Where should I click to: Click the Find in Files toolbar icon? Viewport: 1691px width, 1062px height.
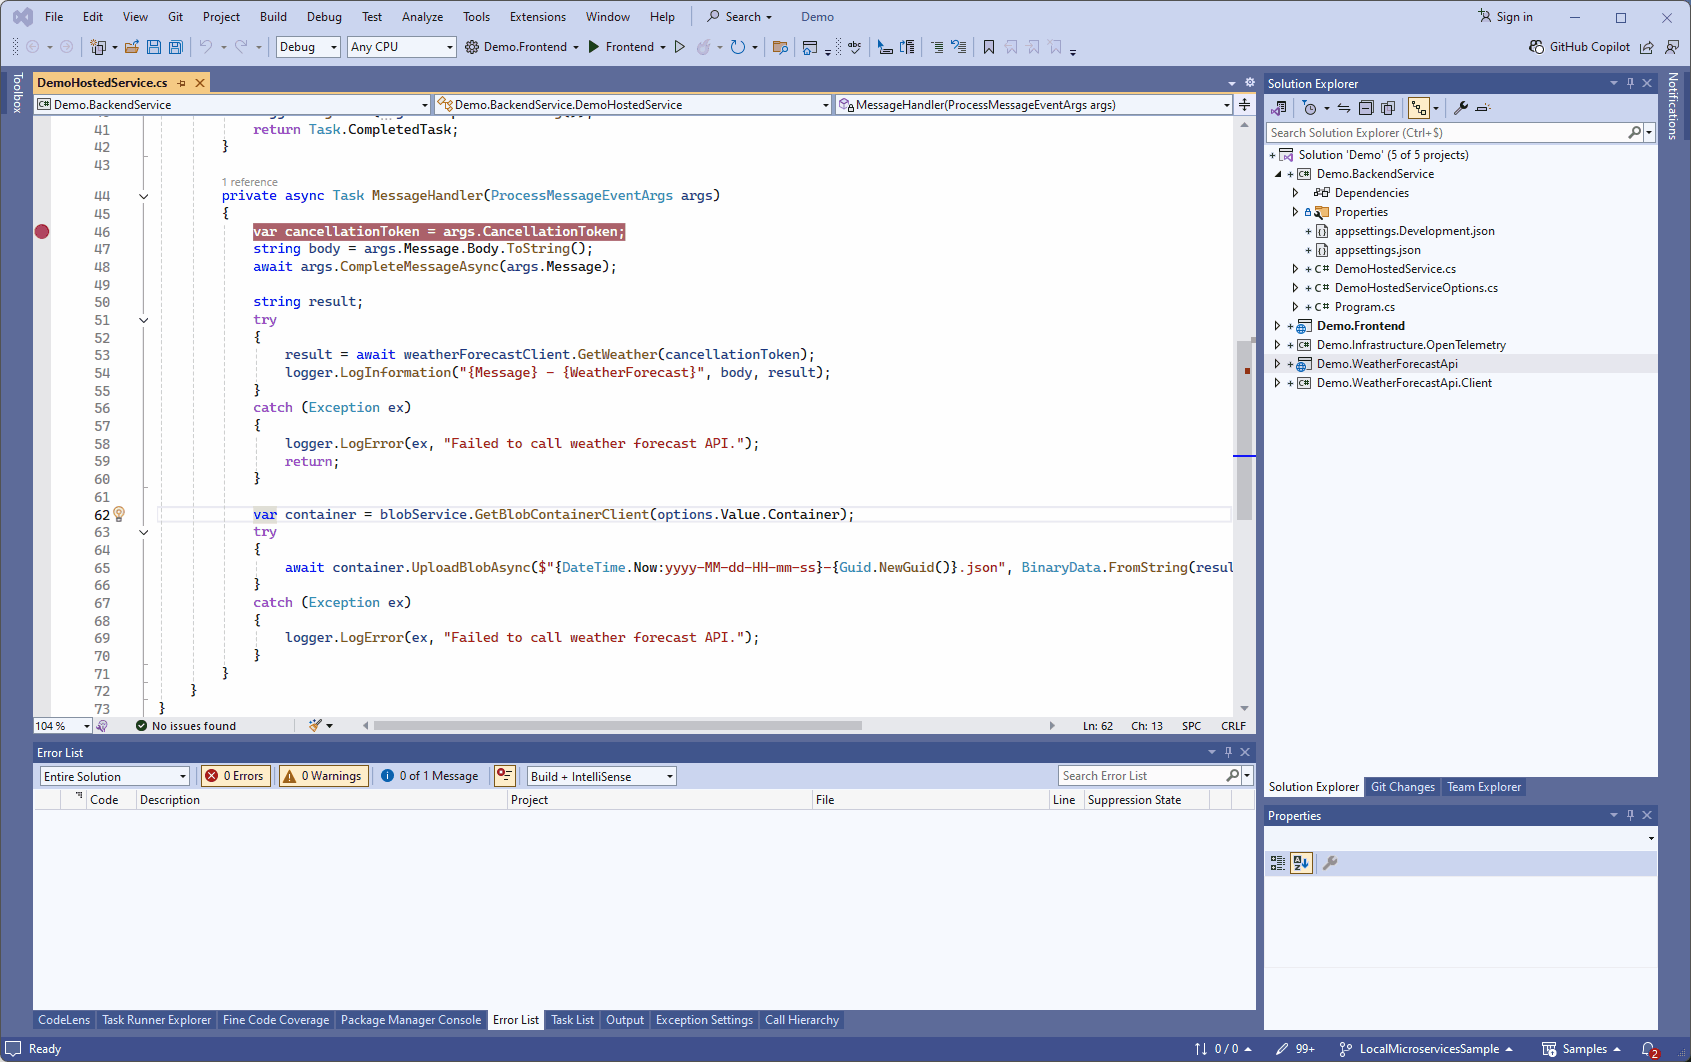click(781, 47)
